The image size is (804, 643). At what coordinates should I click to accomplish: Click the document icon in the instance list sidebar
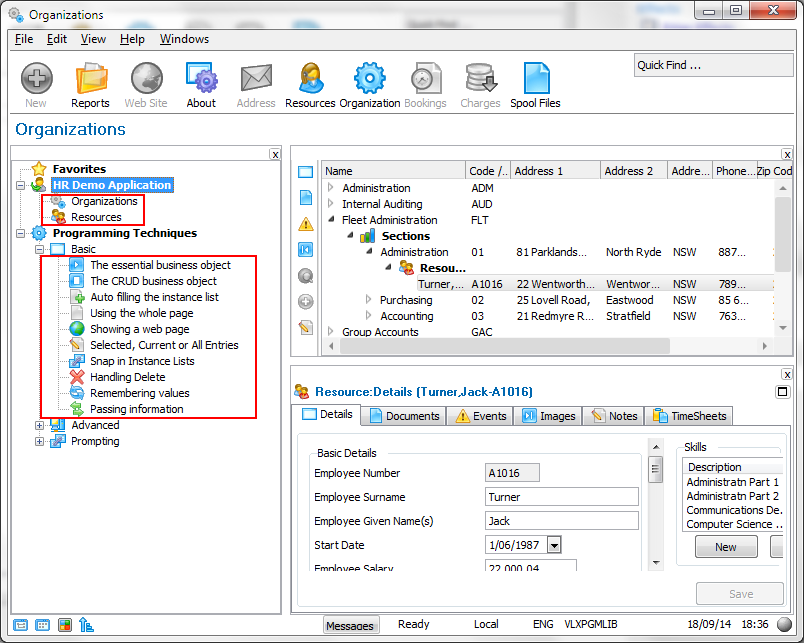306,197
